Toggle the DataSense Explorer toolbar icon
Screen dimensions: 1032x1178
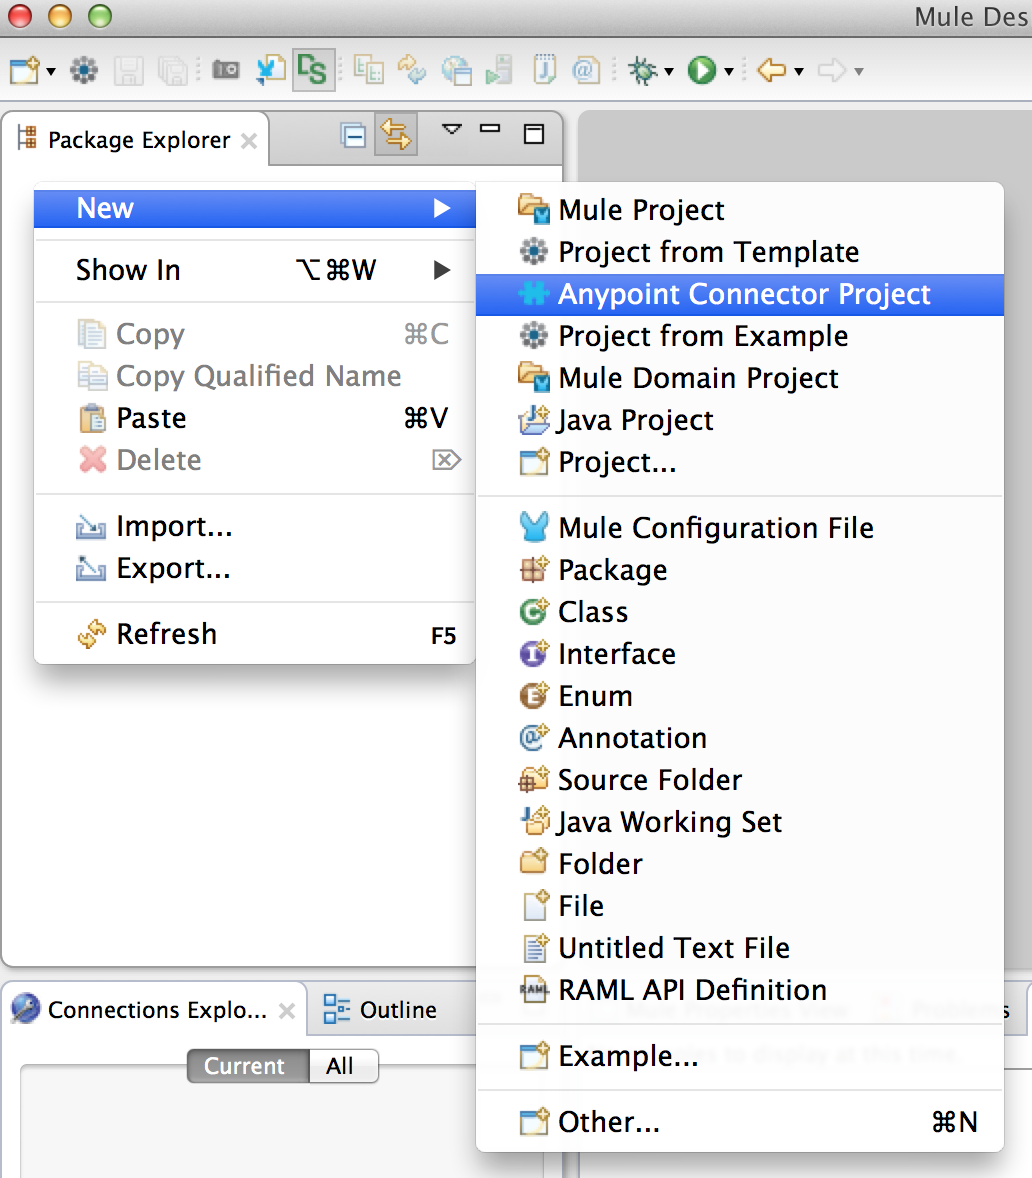(313, 70)
